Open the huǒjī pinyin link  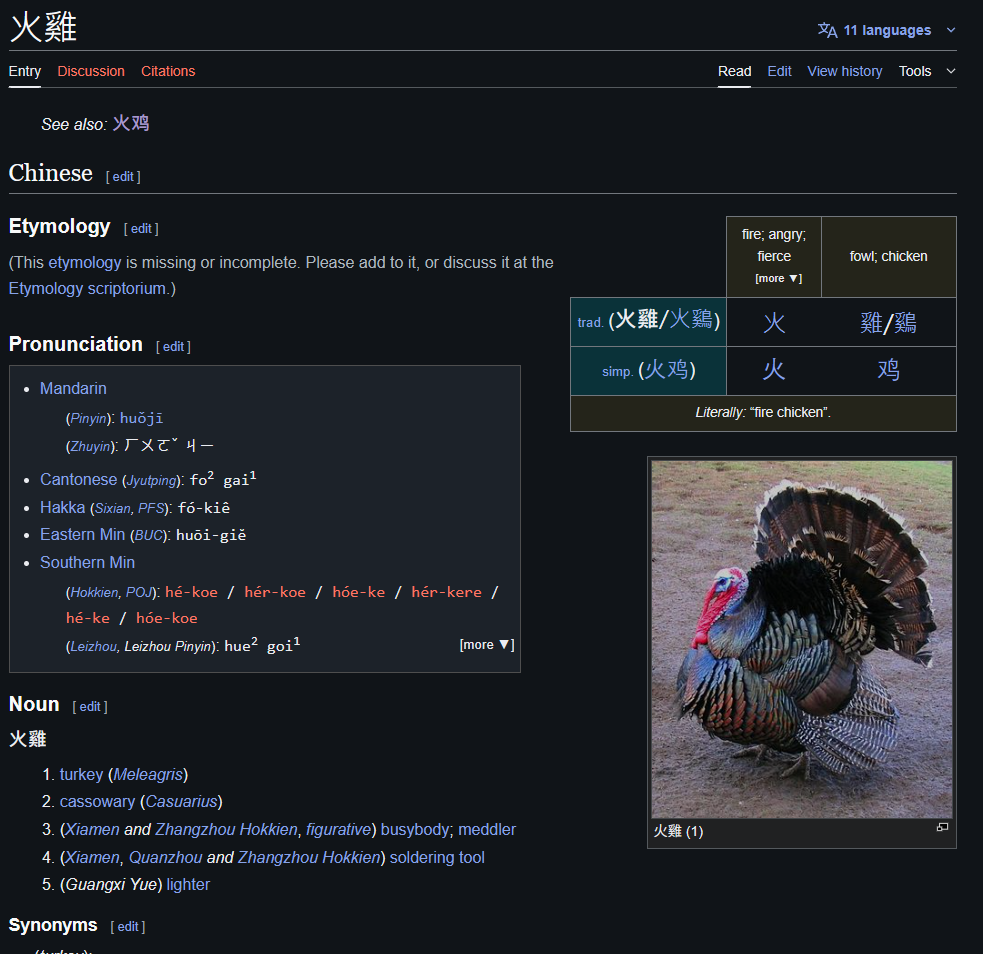coord(141,418)
